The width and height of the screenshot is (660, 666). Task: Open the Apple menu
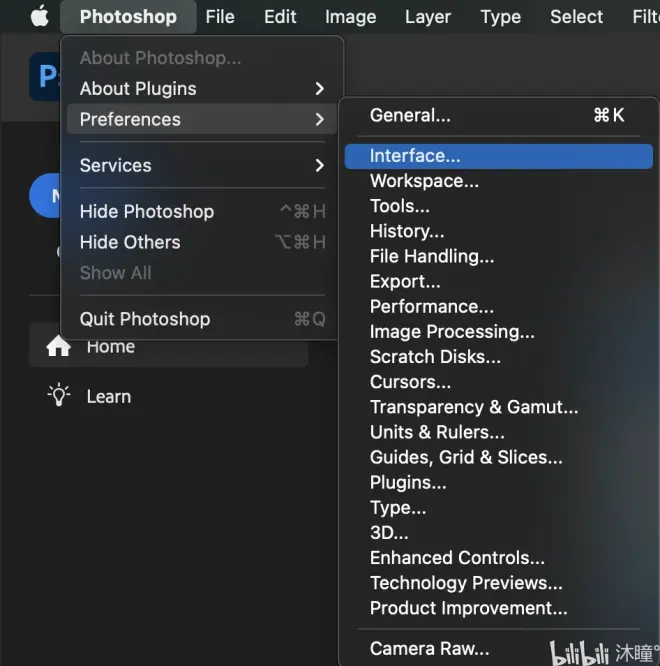click(x=39, y=16)
